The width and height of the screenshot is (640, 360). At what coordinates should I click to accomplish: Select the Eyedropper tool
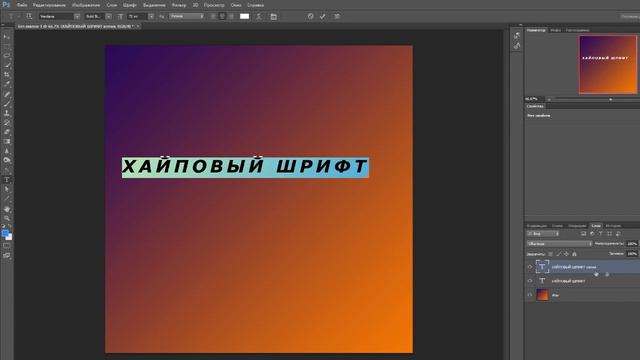(x=7, y=84)
